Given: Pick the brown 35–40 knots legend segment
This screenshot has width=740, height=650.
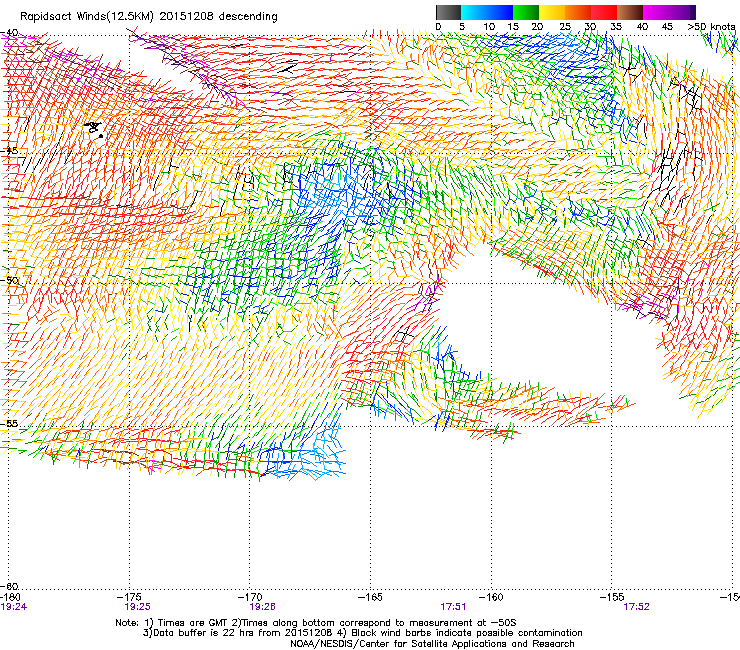Looking at the screenshot, I should click(630, 12).
